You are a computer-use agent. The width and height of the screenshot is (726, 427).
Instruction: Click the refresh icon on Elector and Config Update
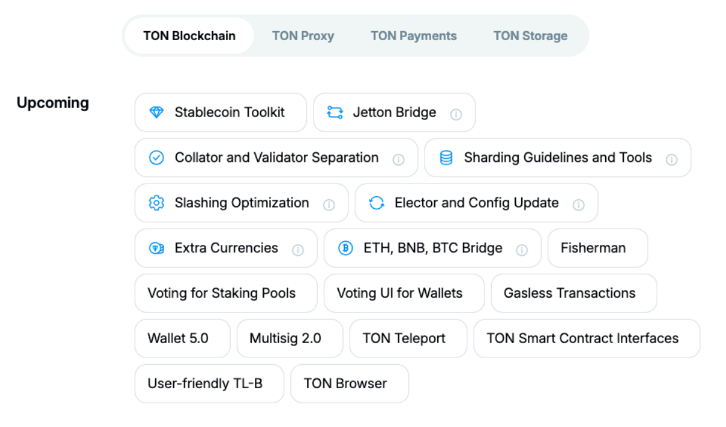click(x=376, y=203)
